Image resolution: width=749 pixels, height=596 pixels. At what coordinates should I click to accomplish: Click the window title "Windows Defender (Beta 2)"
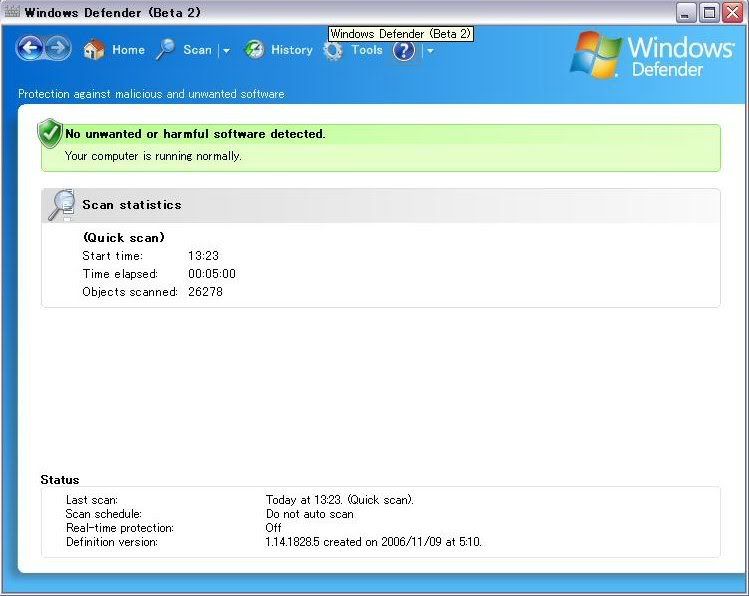[x=113, y=12]
